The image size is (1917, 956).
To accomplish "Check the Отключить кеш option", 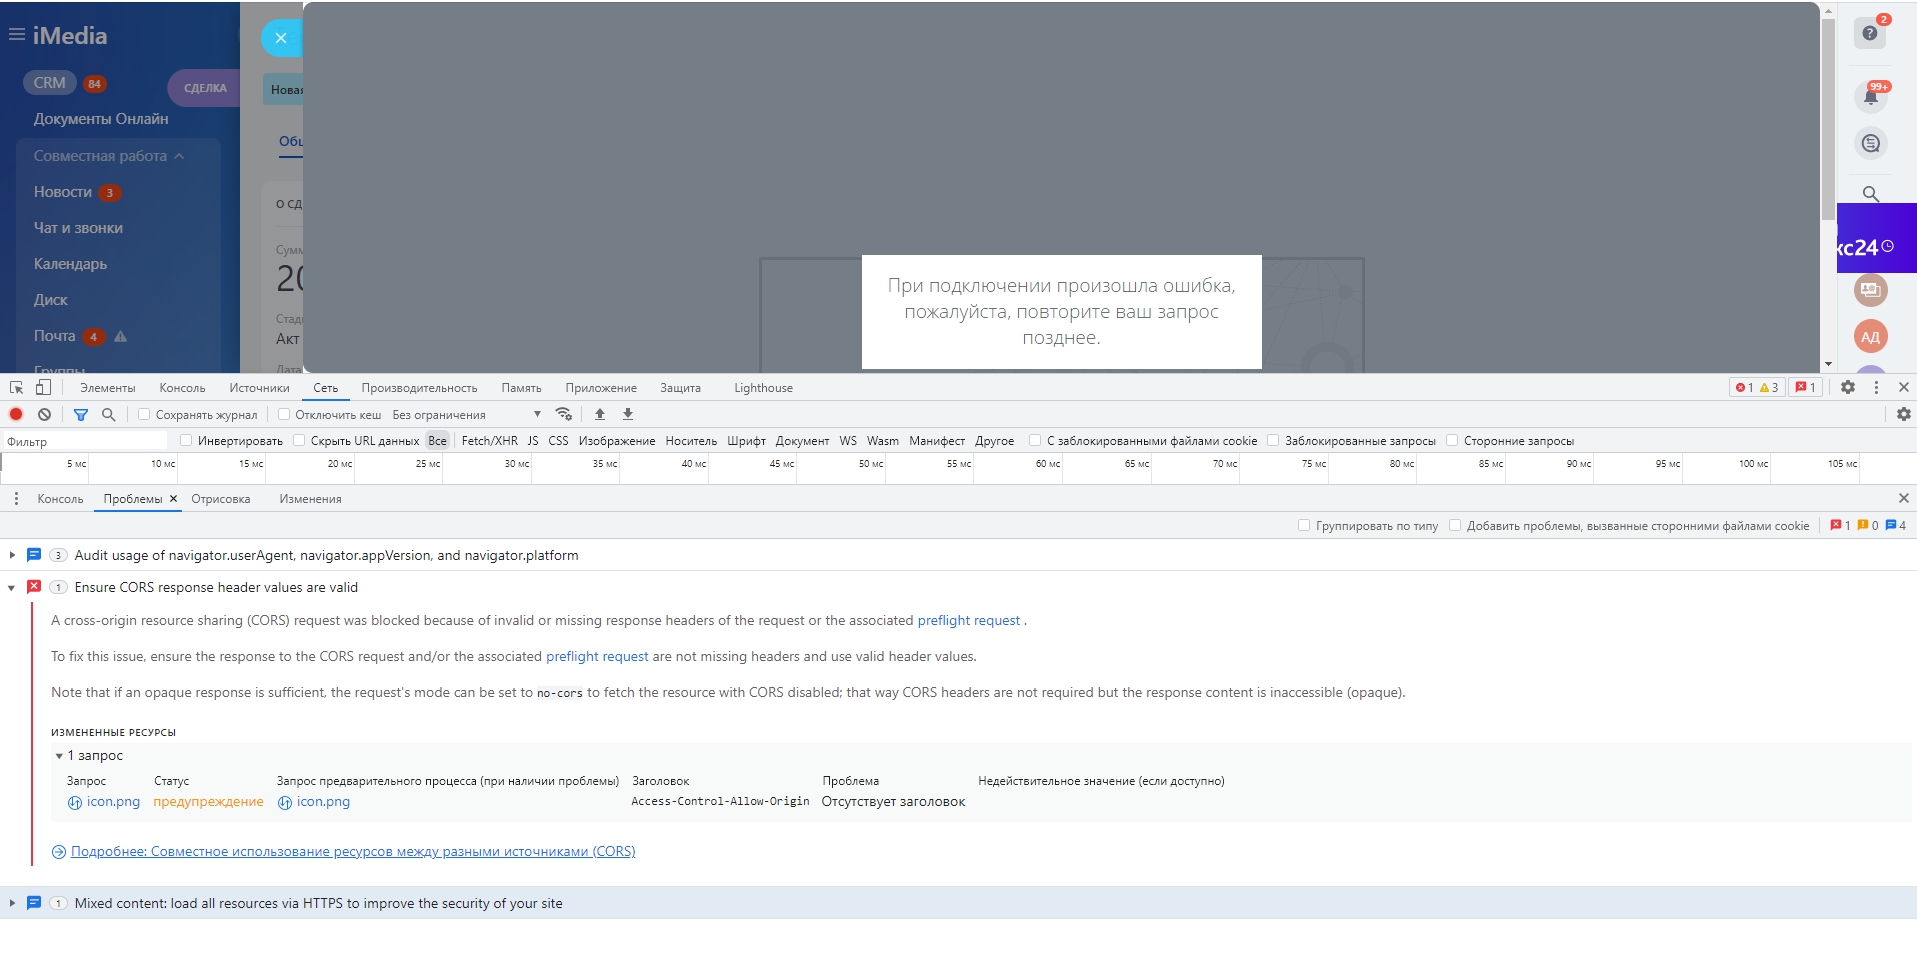I will [284, 414].
